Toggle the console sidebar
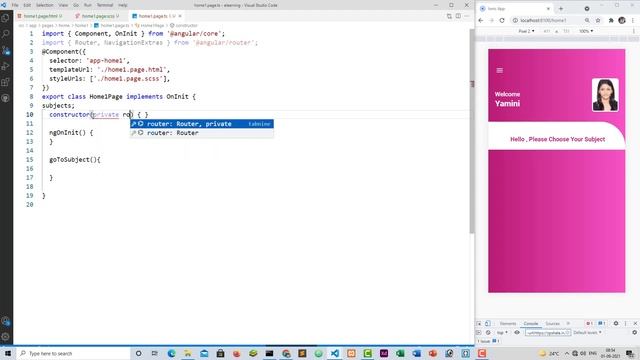The image size is (640, 360). 479,333
